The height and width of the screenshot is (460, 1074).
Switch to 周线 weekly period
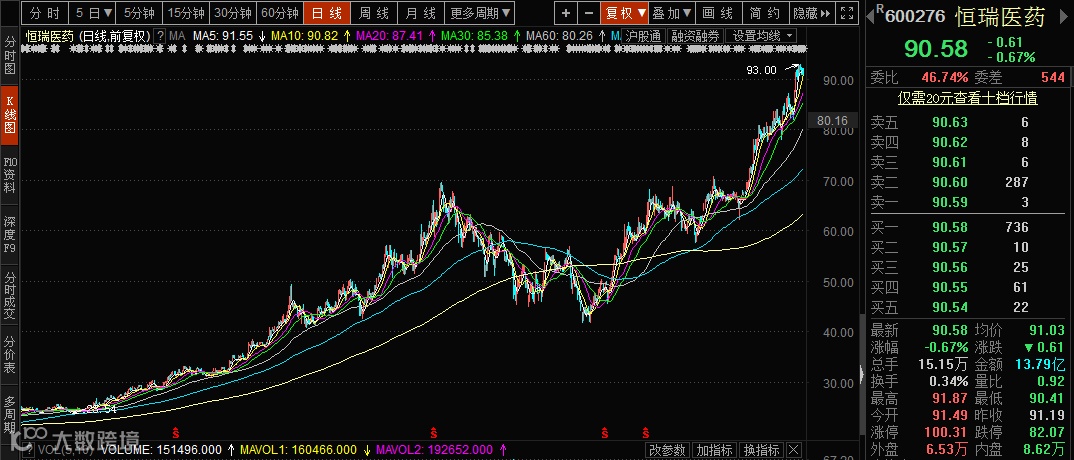pyautogui.click(x=374, y=12)
